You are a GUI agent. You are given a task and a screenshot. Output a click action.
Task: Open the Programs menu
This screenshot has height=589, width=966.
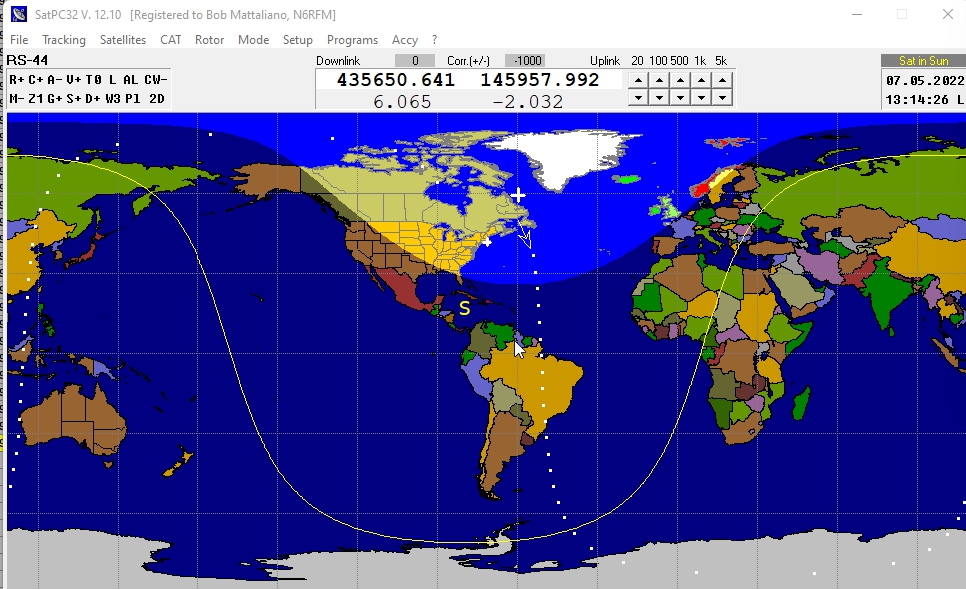point(352,39)
